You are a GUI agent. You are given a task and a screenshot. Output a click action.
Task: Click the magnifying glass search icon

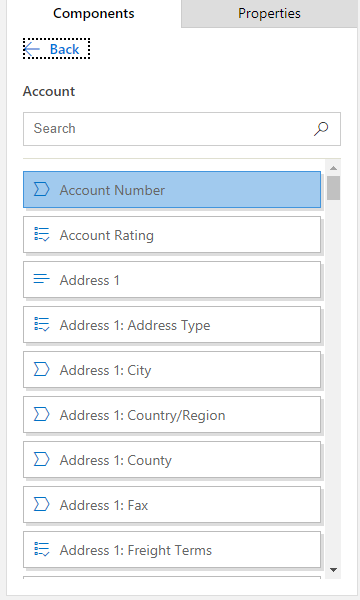321,129
